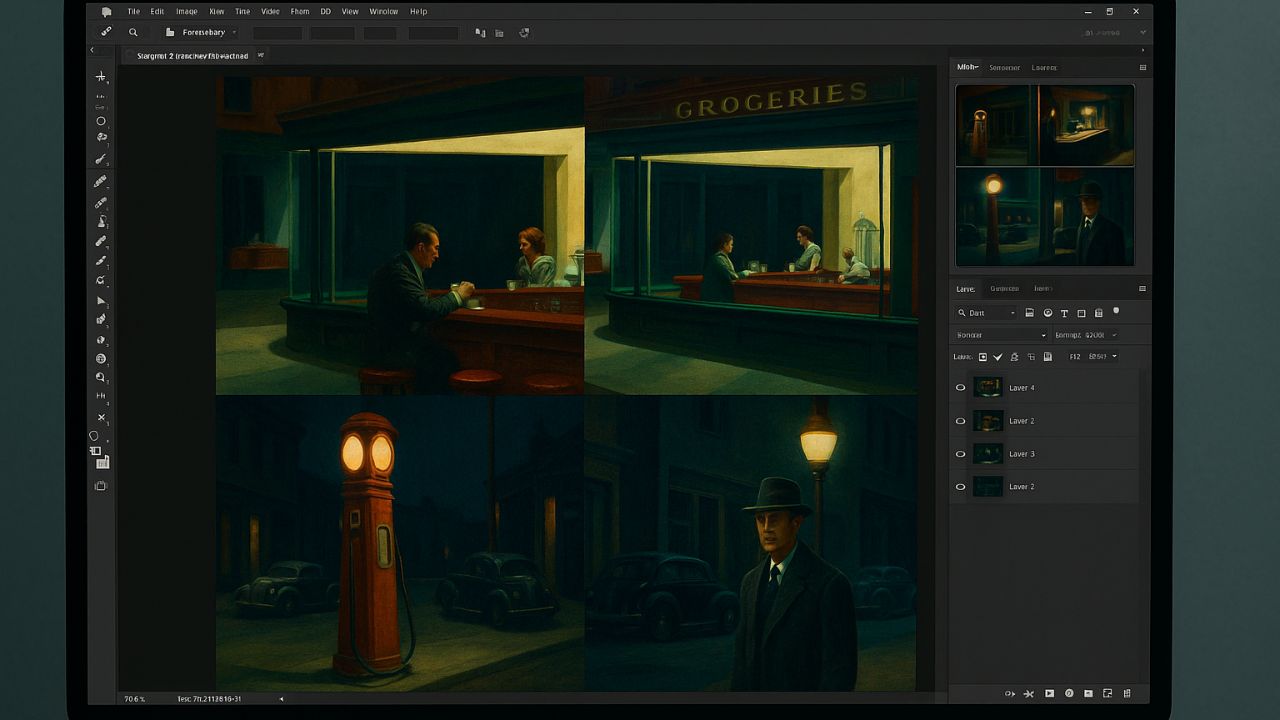Collapse the left toolbar with the arrow
The width and height of the screenshot is (1280, 720).
point(93,50)
